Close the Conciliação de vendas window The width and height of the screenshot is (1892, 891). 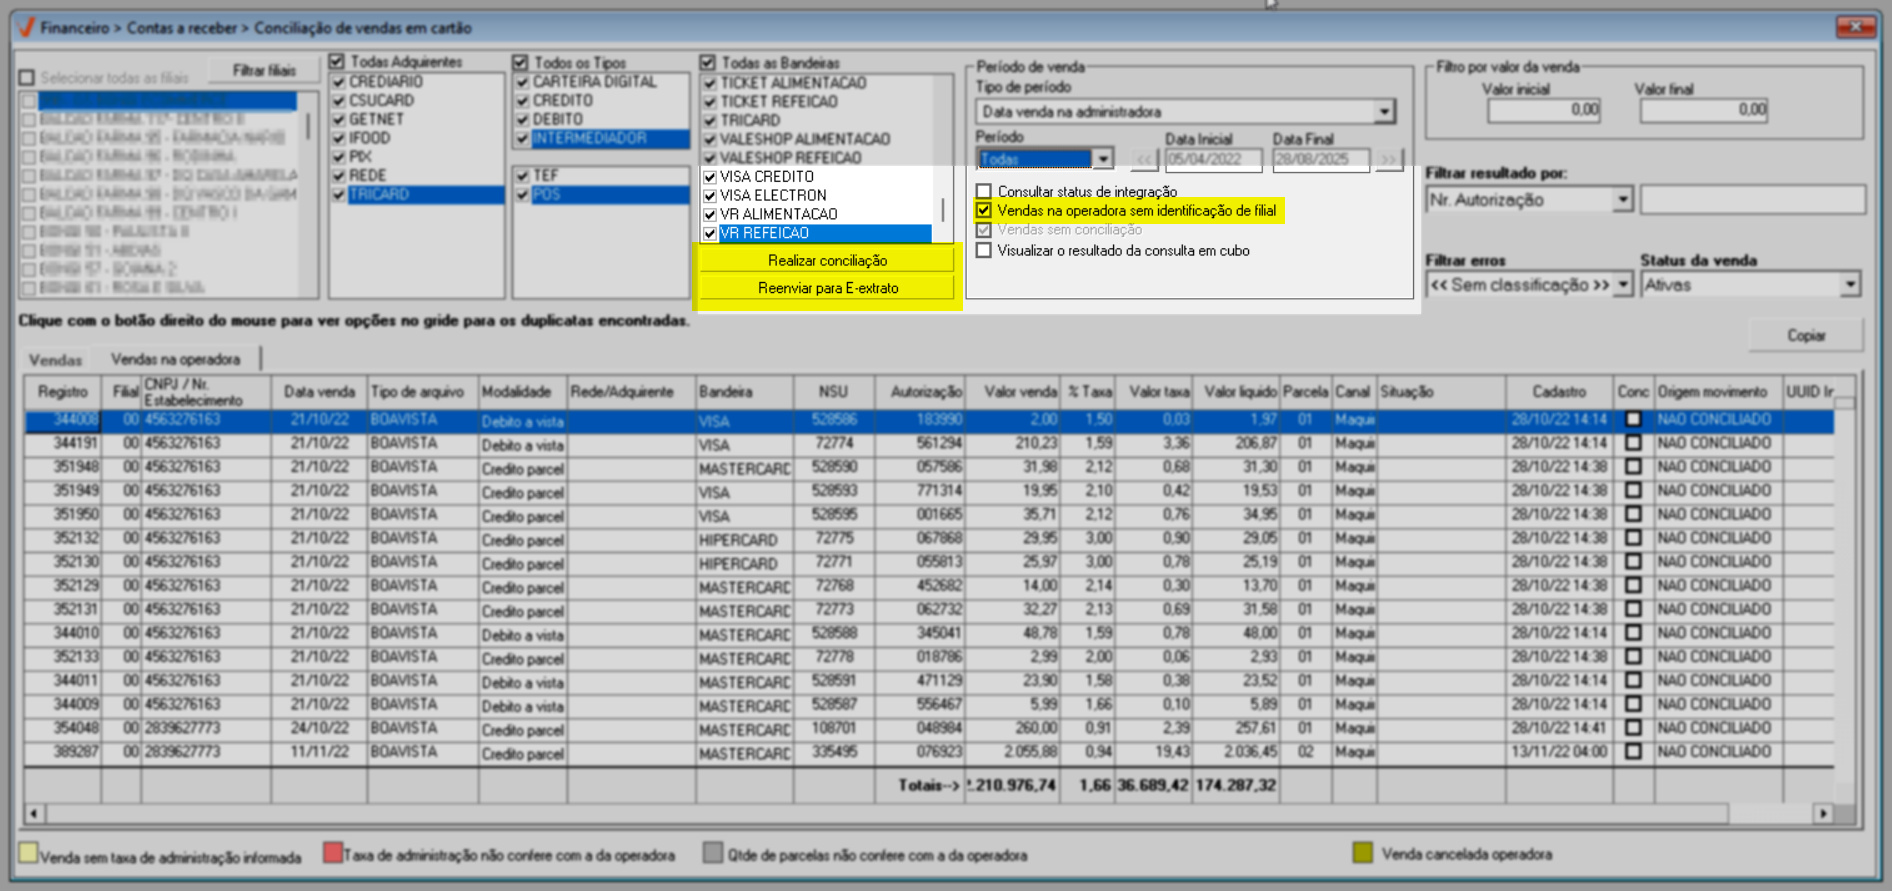coord(1855,27)
